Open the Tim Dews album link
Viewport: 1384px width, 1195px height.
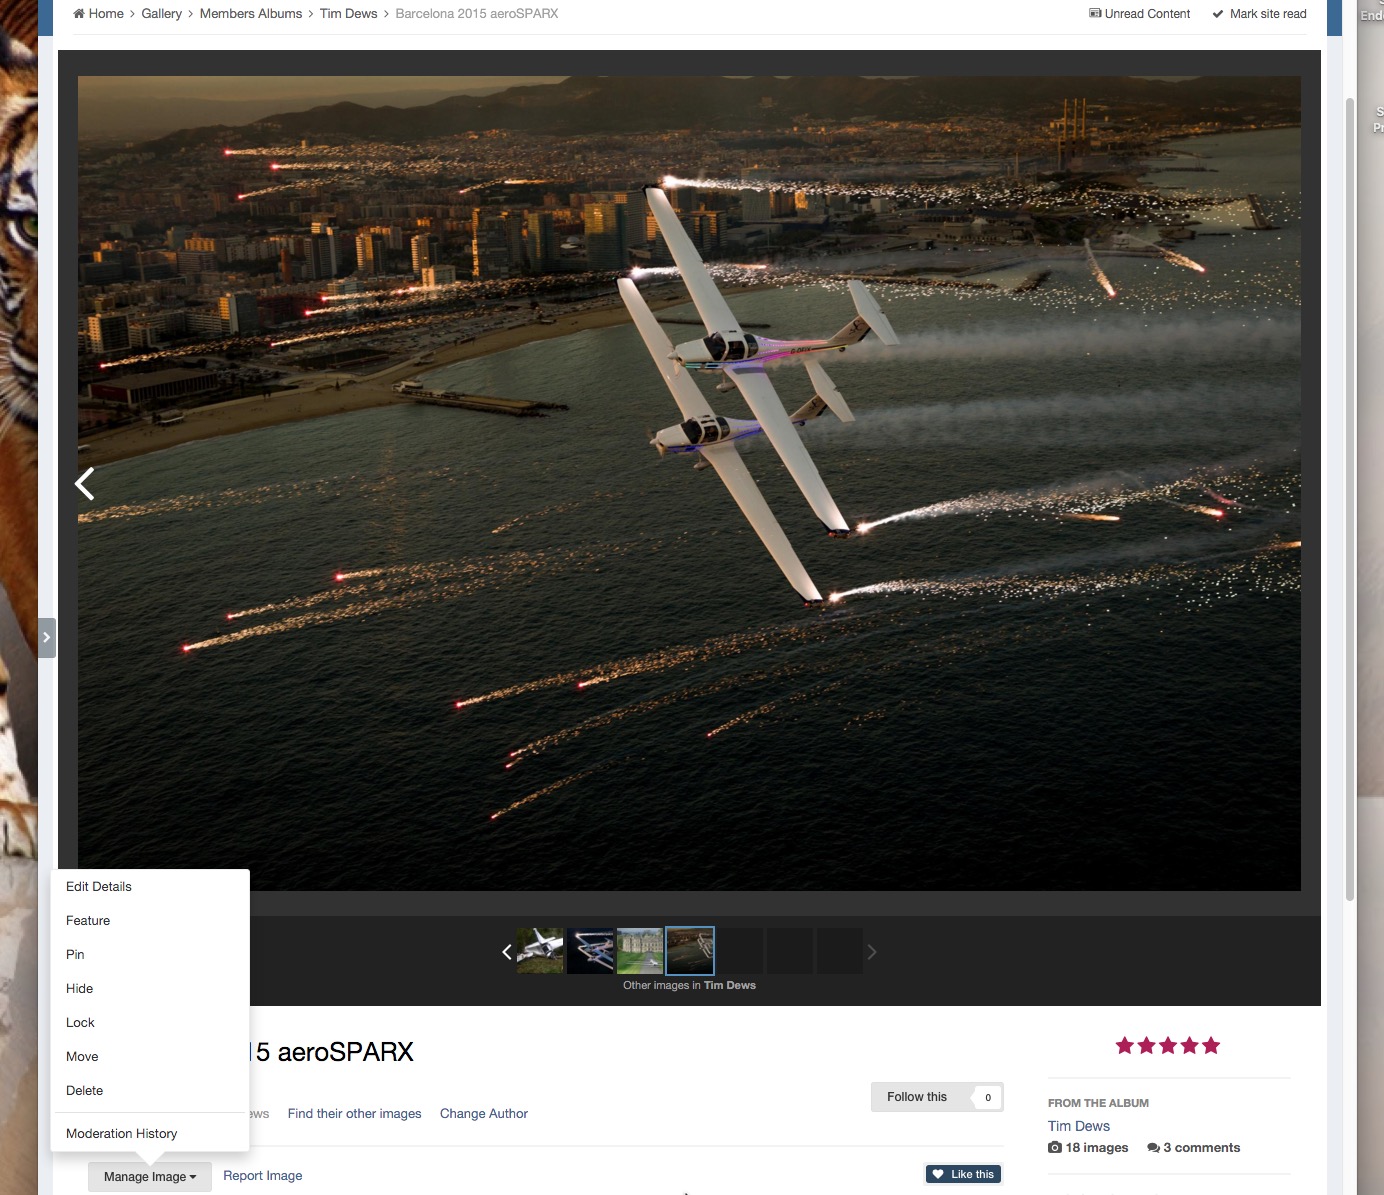click(1079, 1126)
